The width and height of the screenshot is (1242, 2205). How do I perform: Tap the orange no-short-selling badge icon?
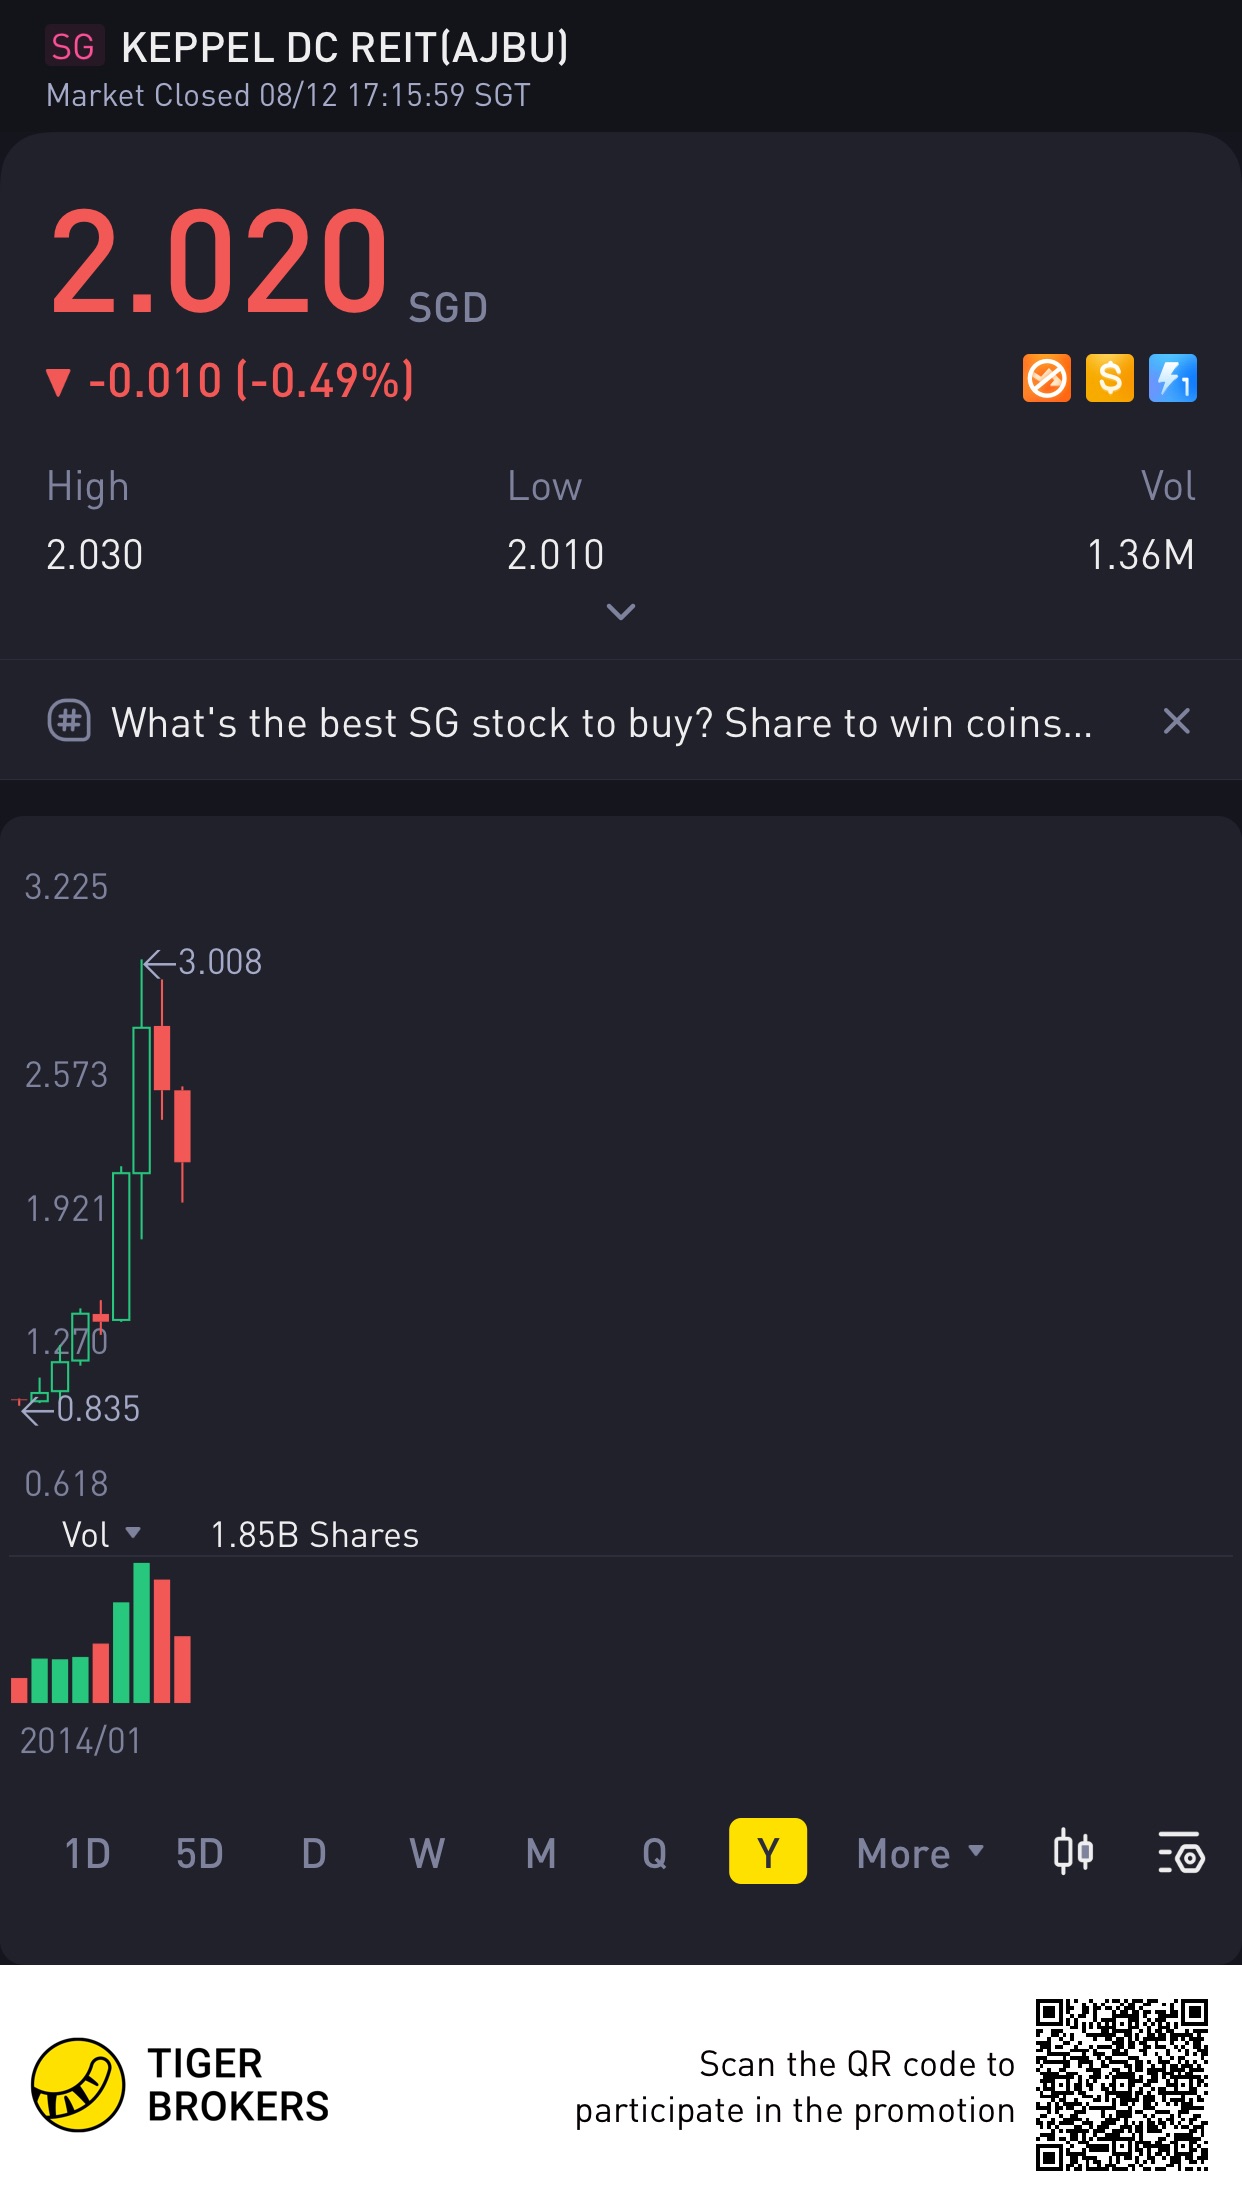pos(1046,379)
